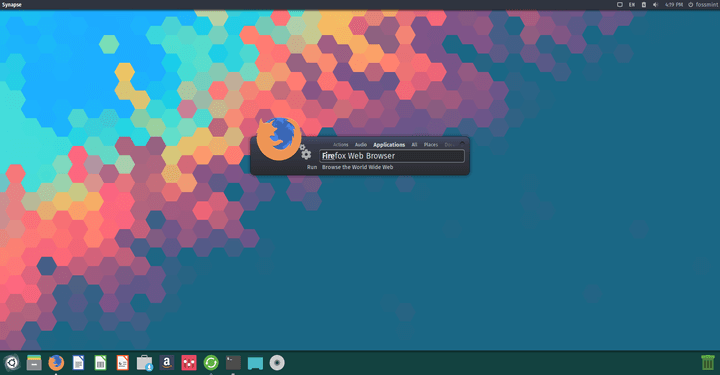Open LibreOffice Calc from the dock
The image size is (720, 375).
point(100,363)
